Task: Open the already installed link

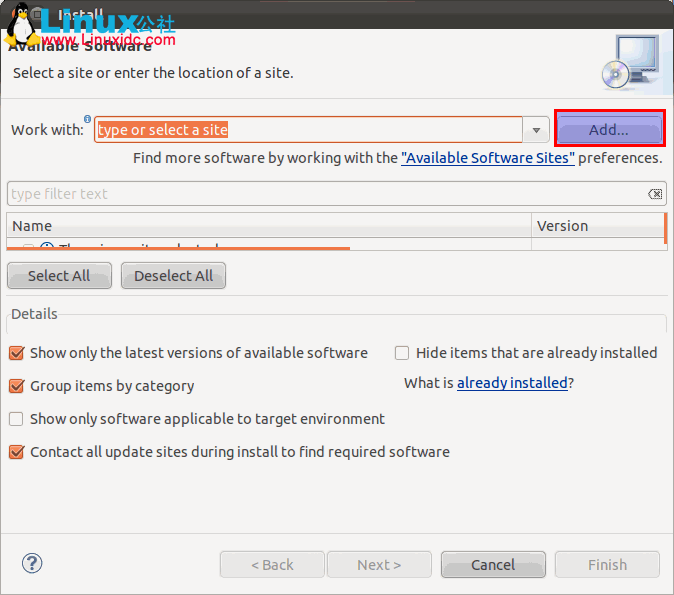Action: pyautogui.click(x=512, y=383)
